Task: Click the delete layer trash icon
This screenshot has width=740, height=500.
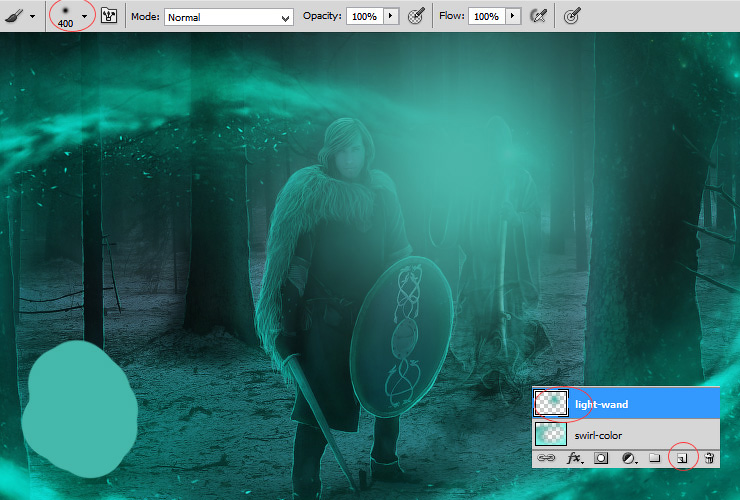Action: tap(709, 458)
